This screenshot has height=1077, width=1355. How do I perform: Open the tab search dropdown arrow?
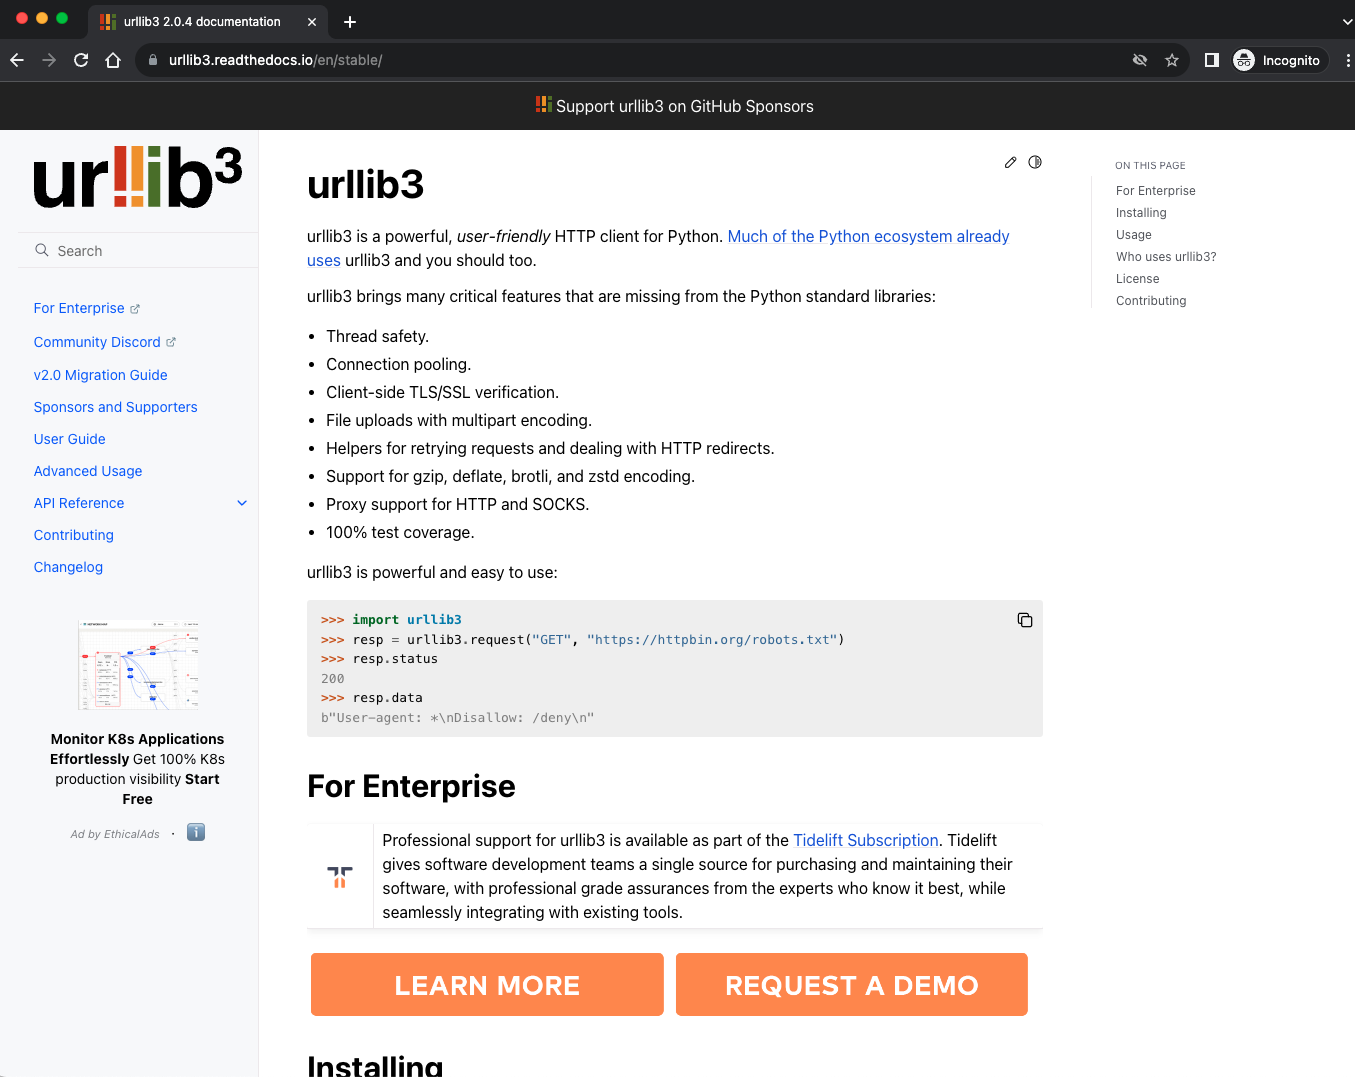[1346, 21]
